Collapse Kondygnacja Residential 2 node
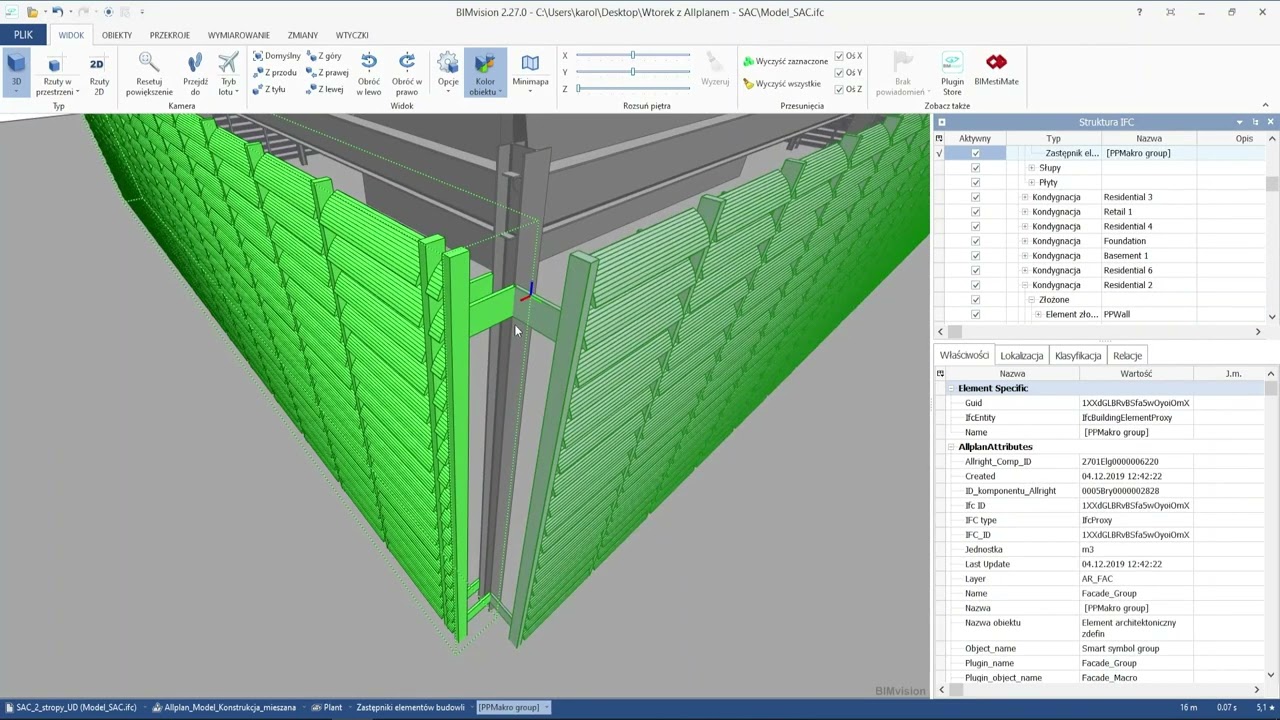Image resolution: width=1280 pixels, height=720 pixels. click(1024, 285)
